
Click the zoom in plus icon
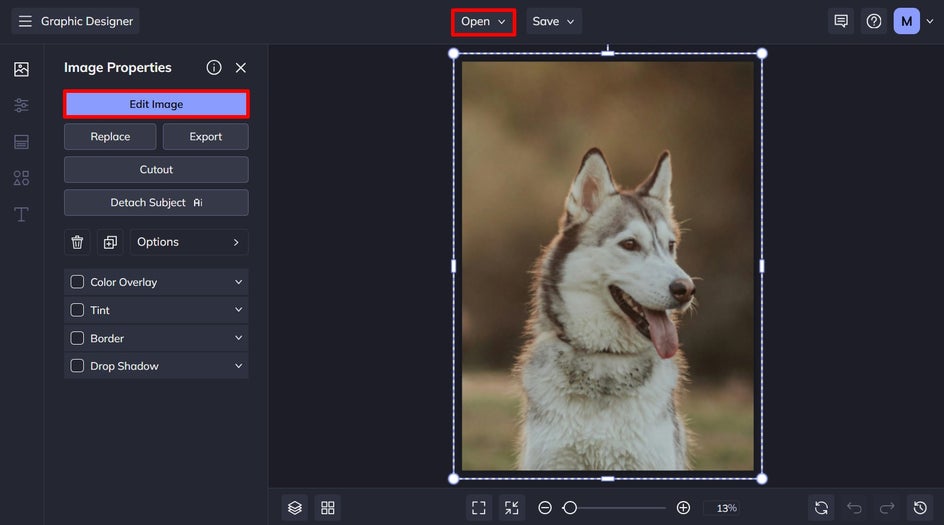point(683,508)
